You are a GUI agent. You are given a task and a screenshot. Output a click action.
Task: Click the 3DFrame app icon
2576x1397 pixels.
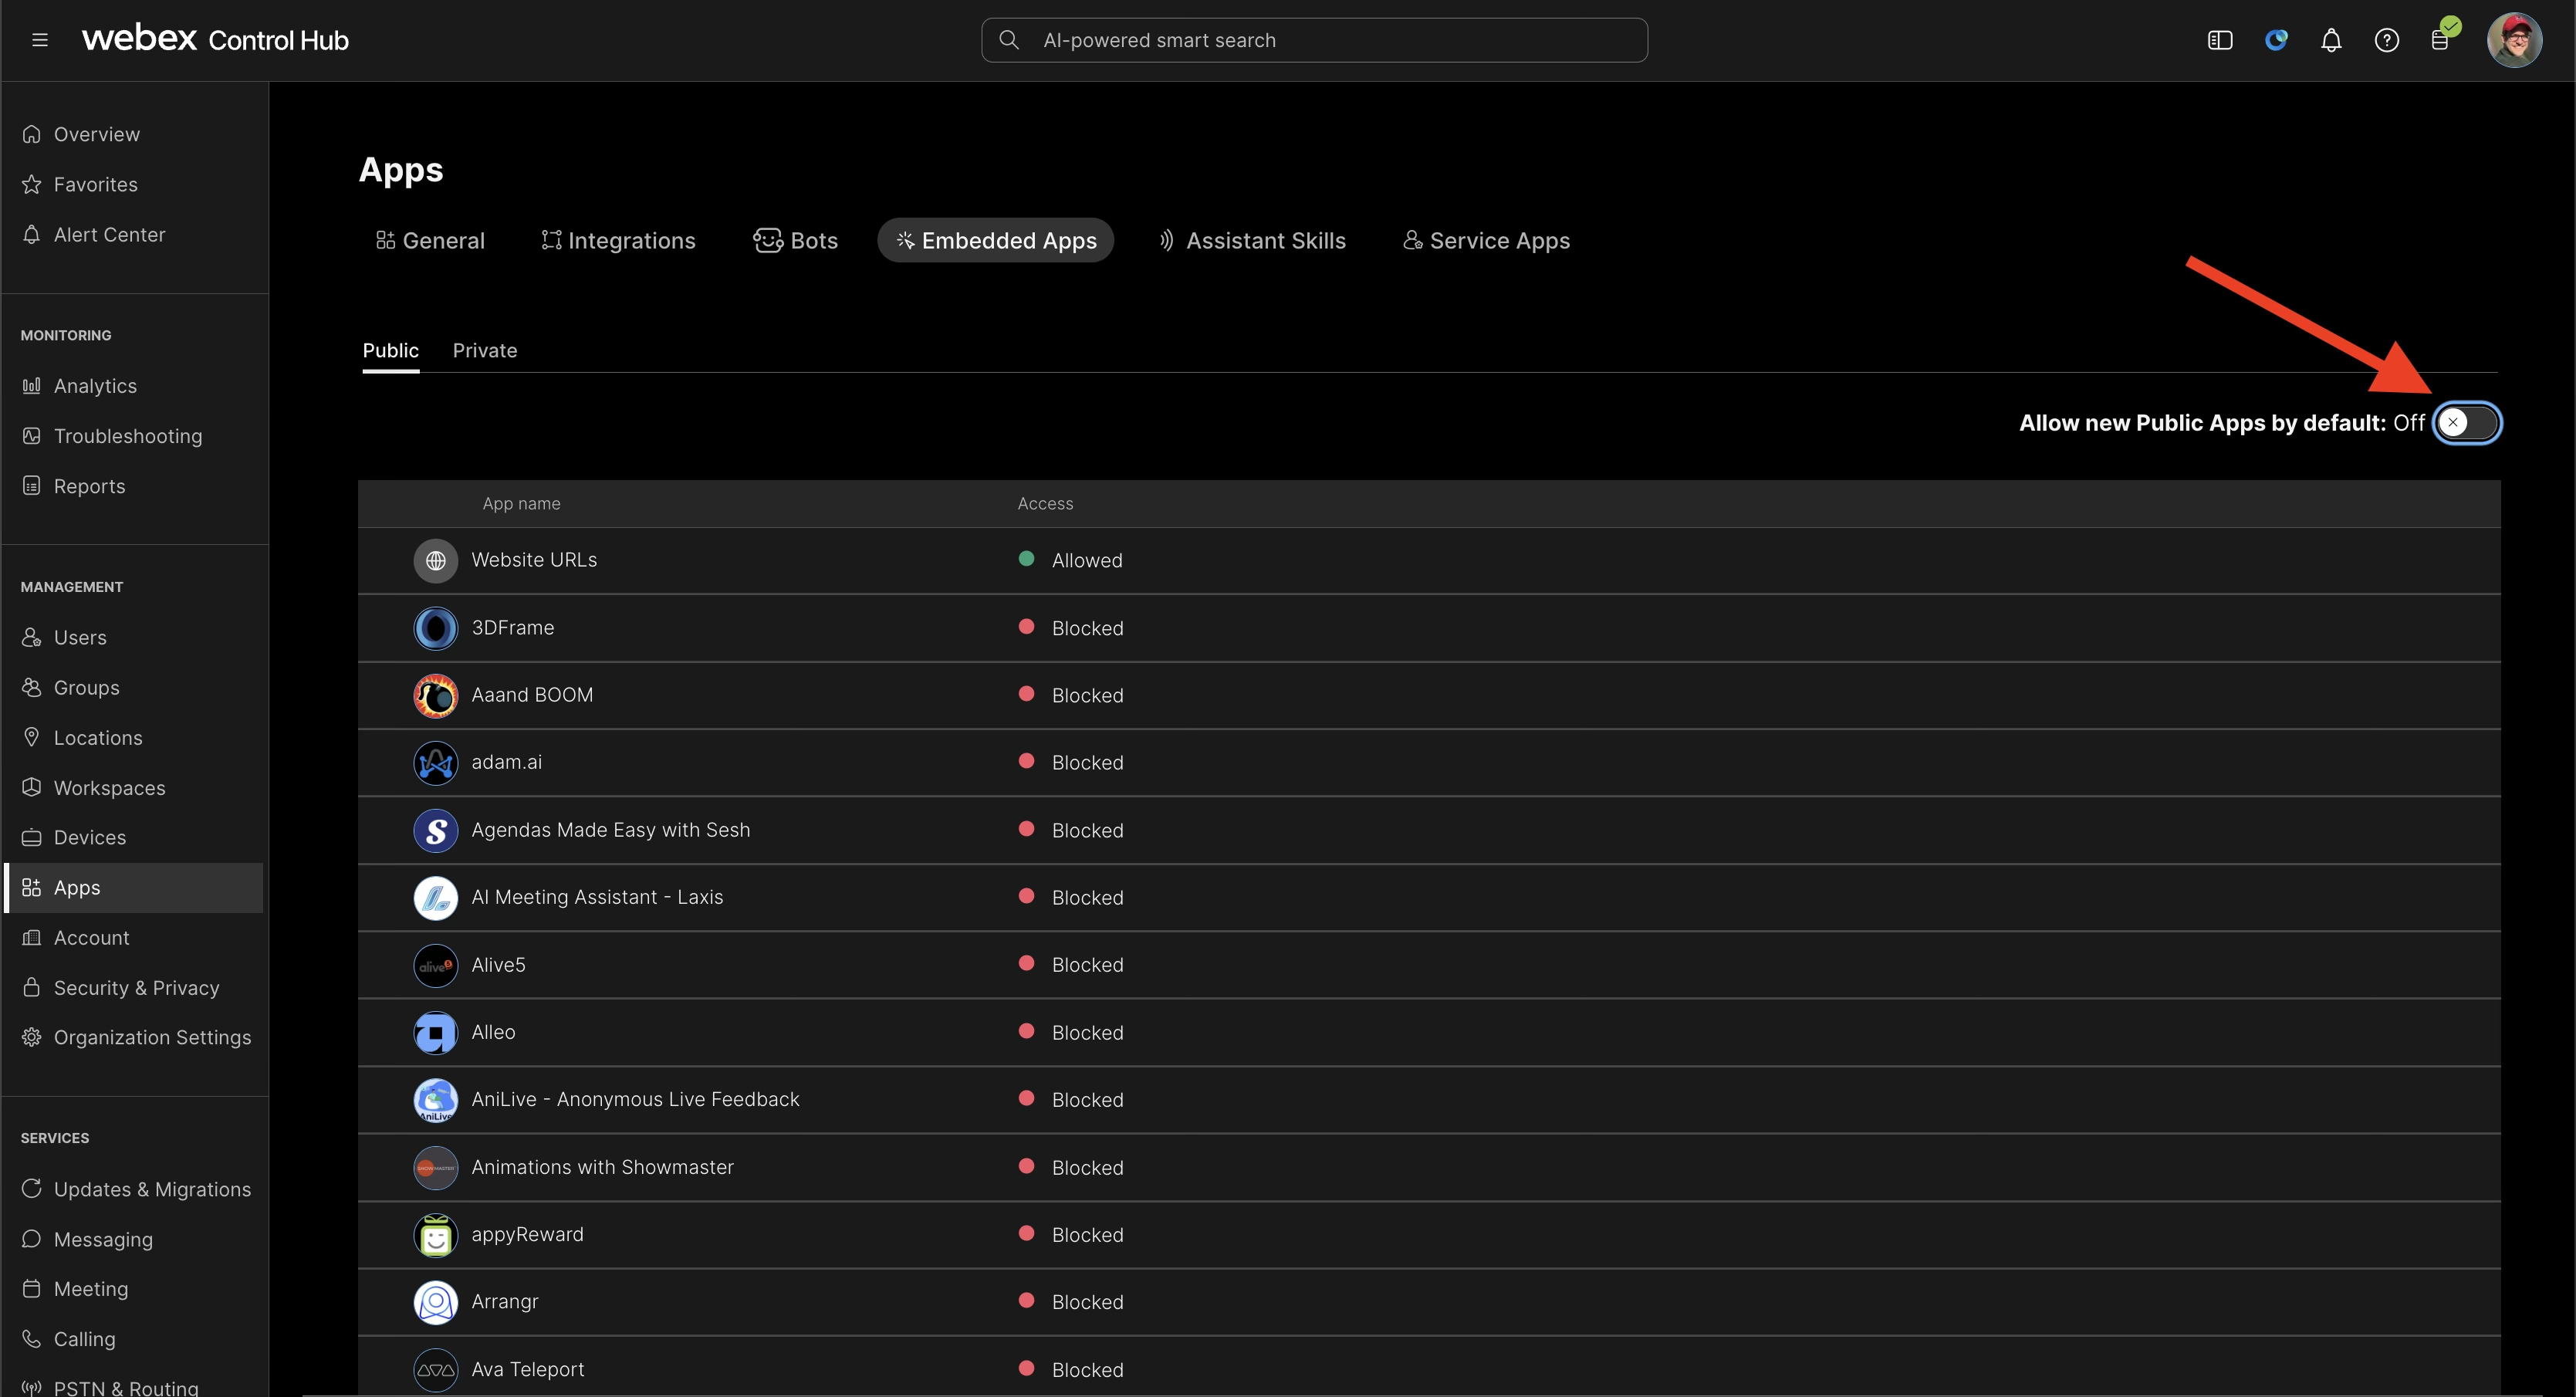pyautogui.click(x=436, y=628)
